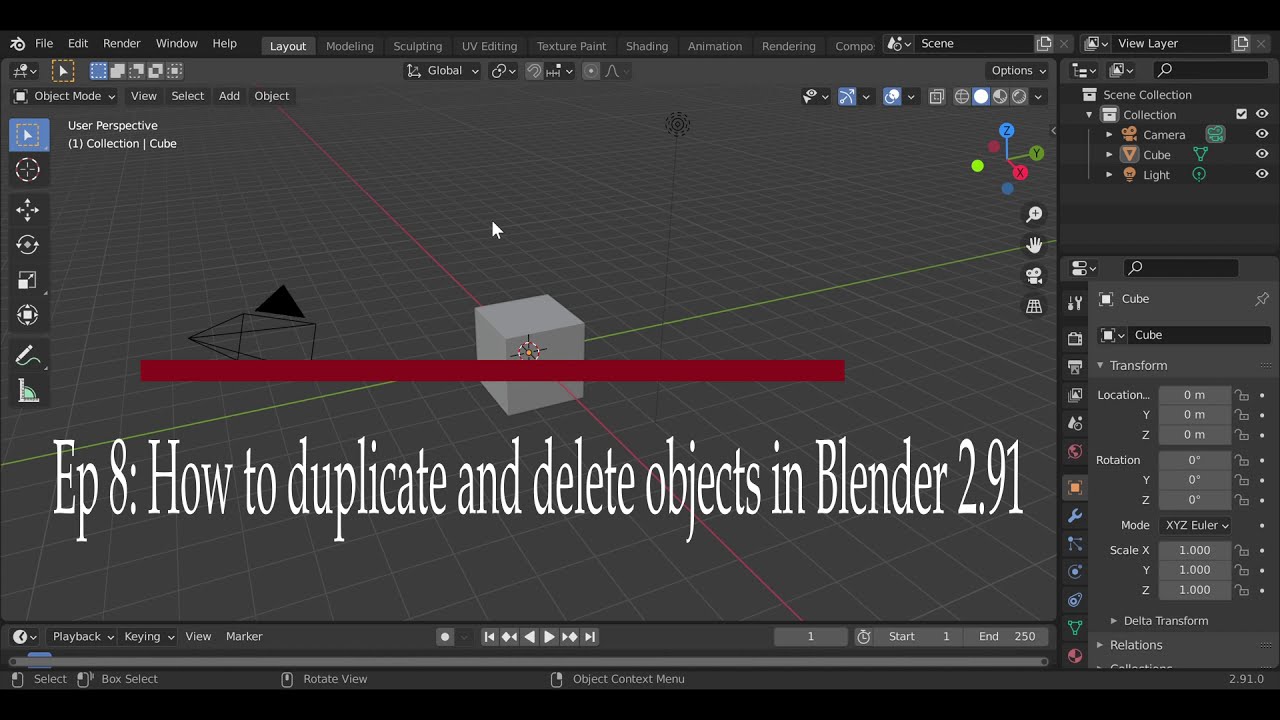
Task: Jump to the end frame button
Action: (x=590, y=636)
